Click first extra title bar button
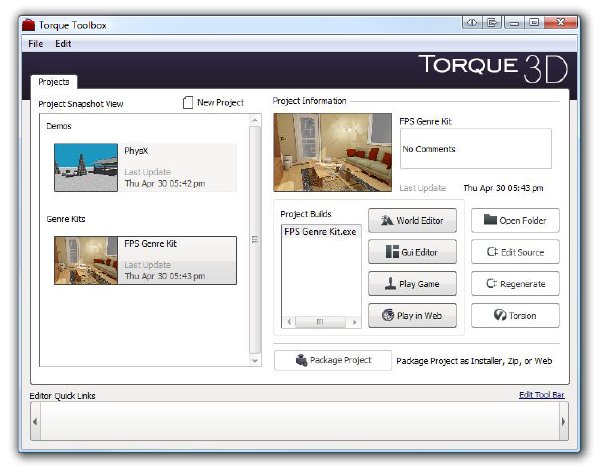 472,23
